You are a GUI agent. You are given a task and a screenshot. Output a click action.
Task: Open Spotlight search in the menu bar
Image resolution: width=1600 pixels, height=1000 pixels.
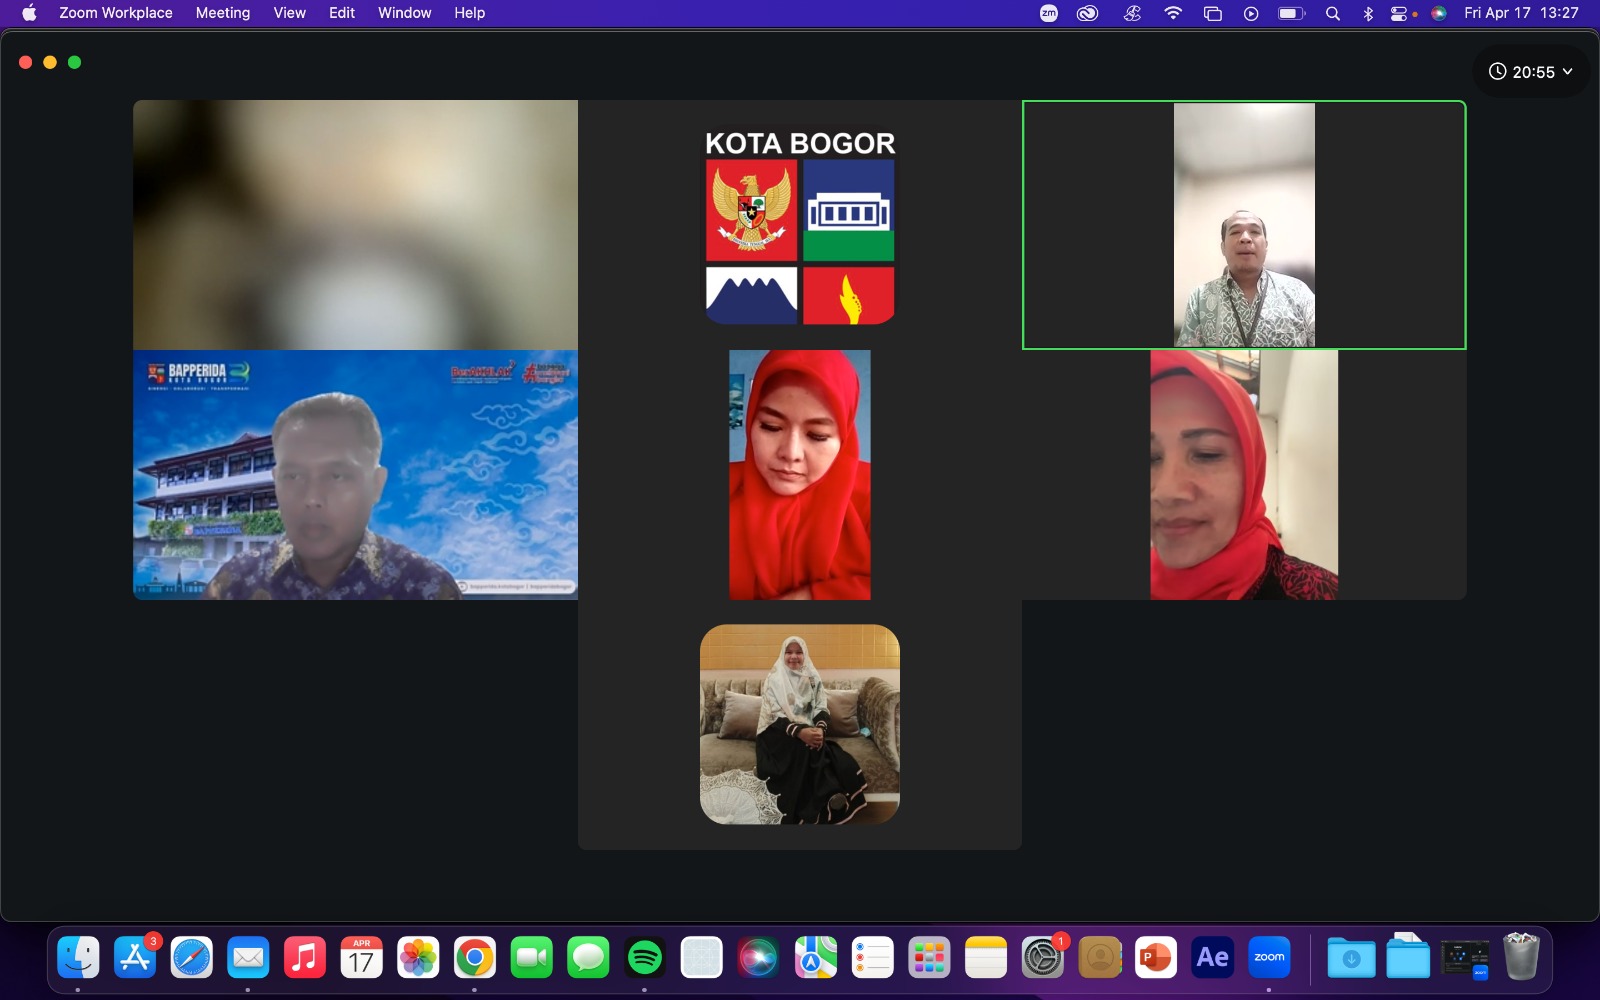[x=1333, y=13]
